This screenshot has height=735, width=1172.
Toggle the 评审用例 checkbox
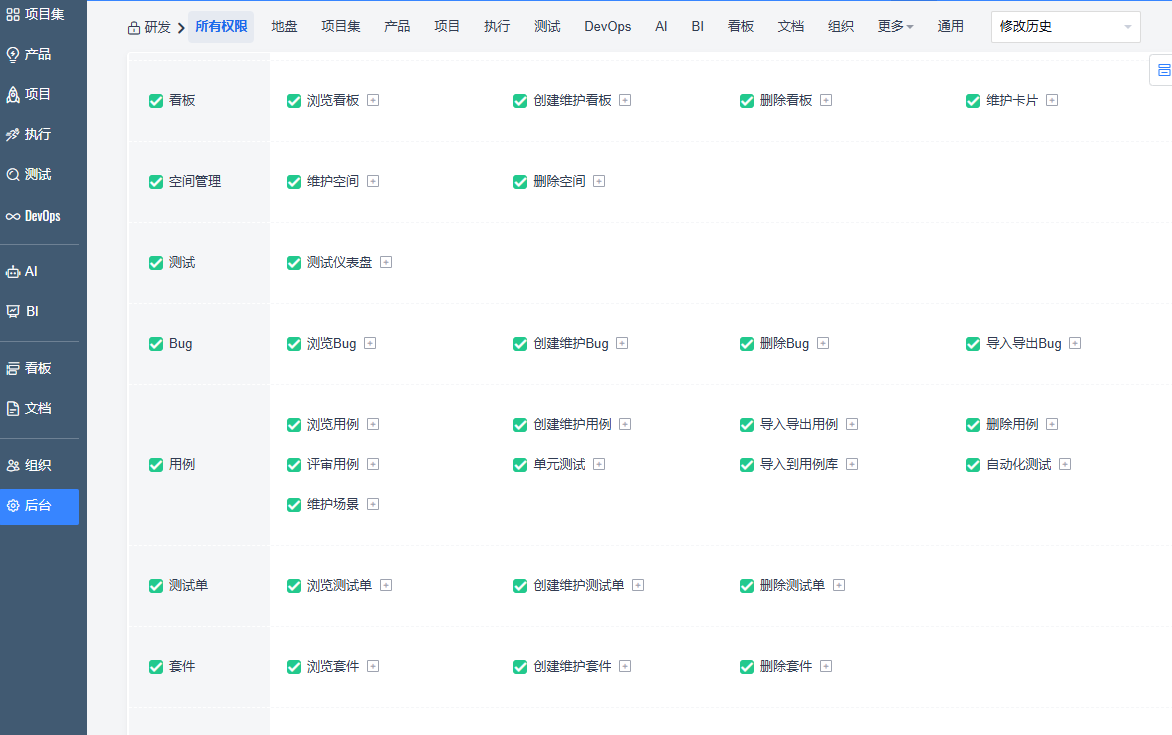click(x=294, y=465)
